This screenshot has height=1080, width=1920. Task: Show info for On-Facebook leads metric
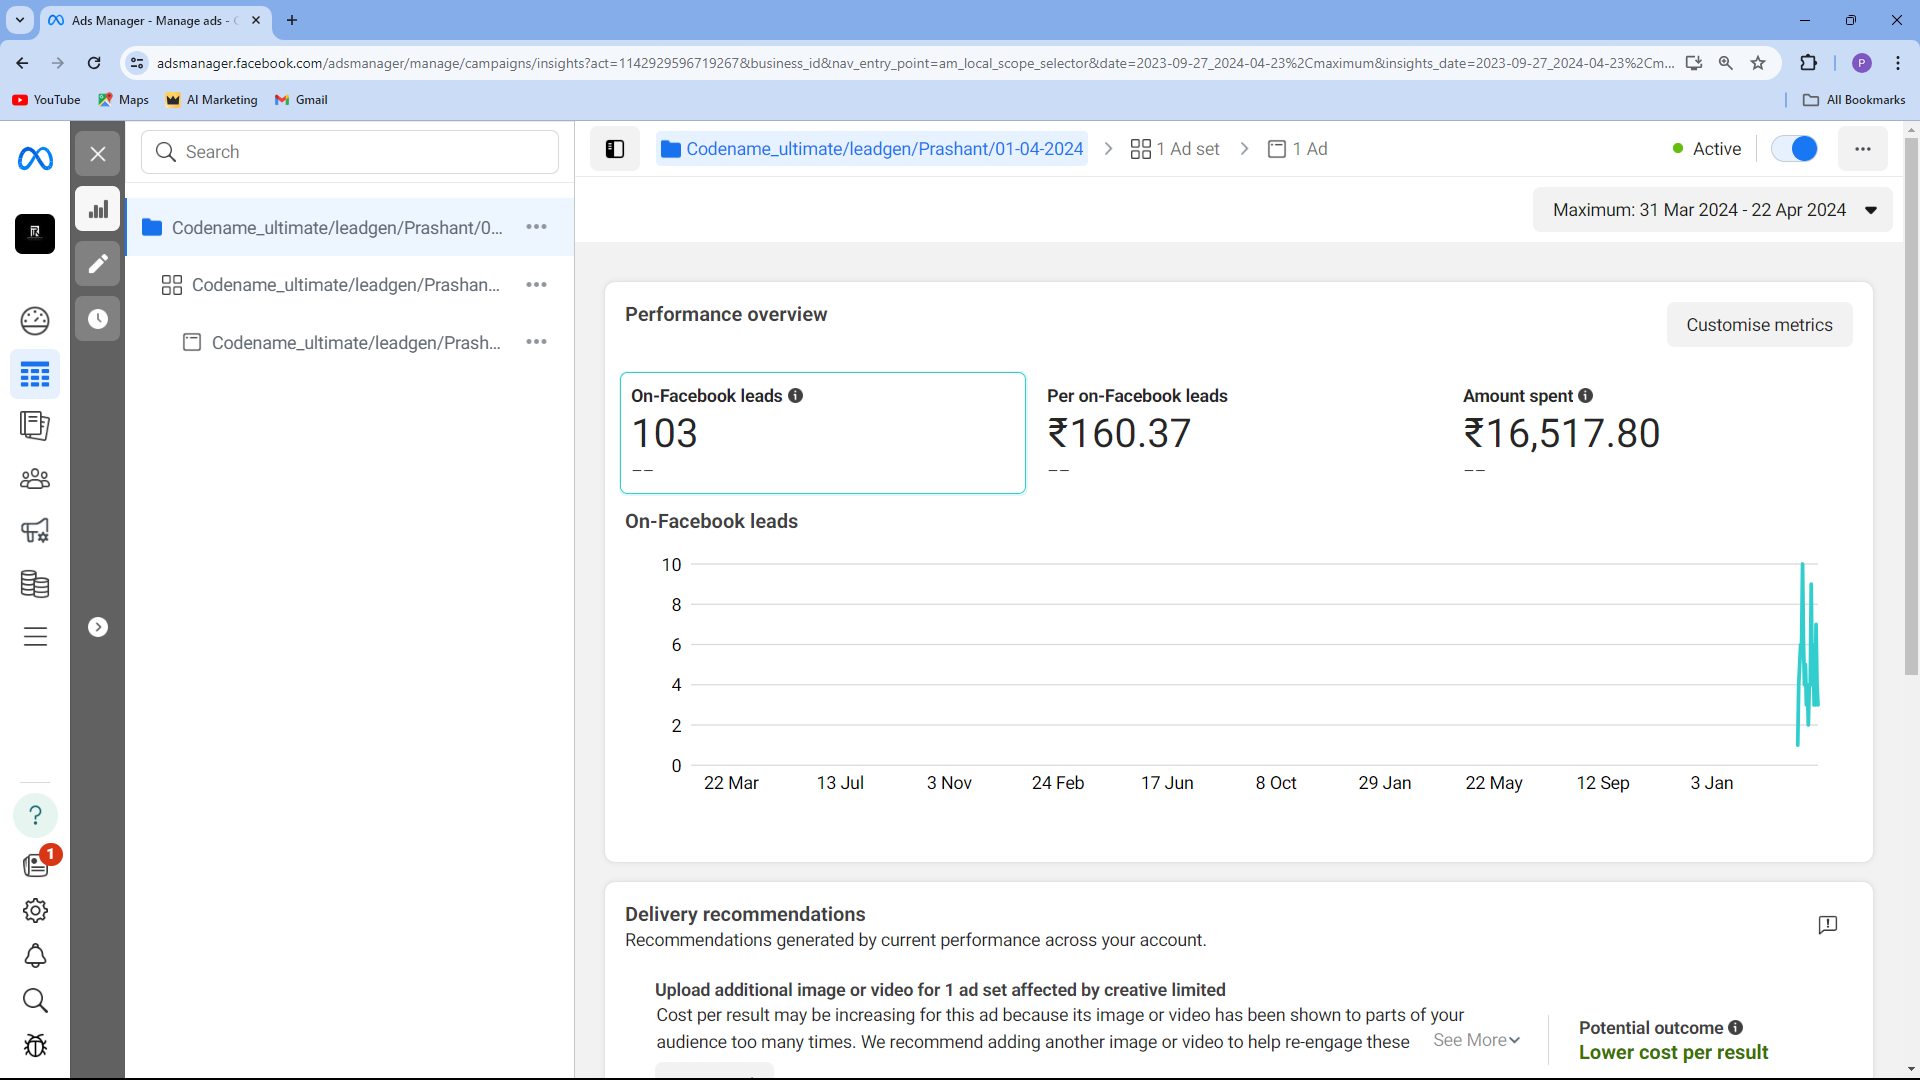click(x=796, y=396)
